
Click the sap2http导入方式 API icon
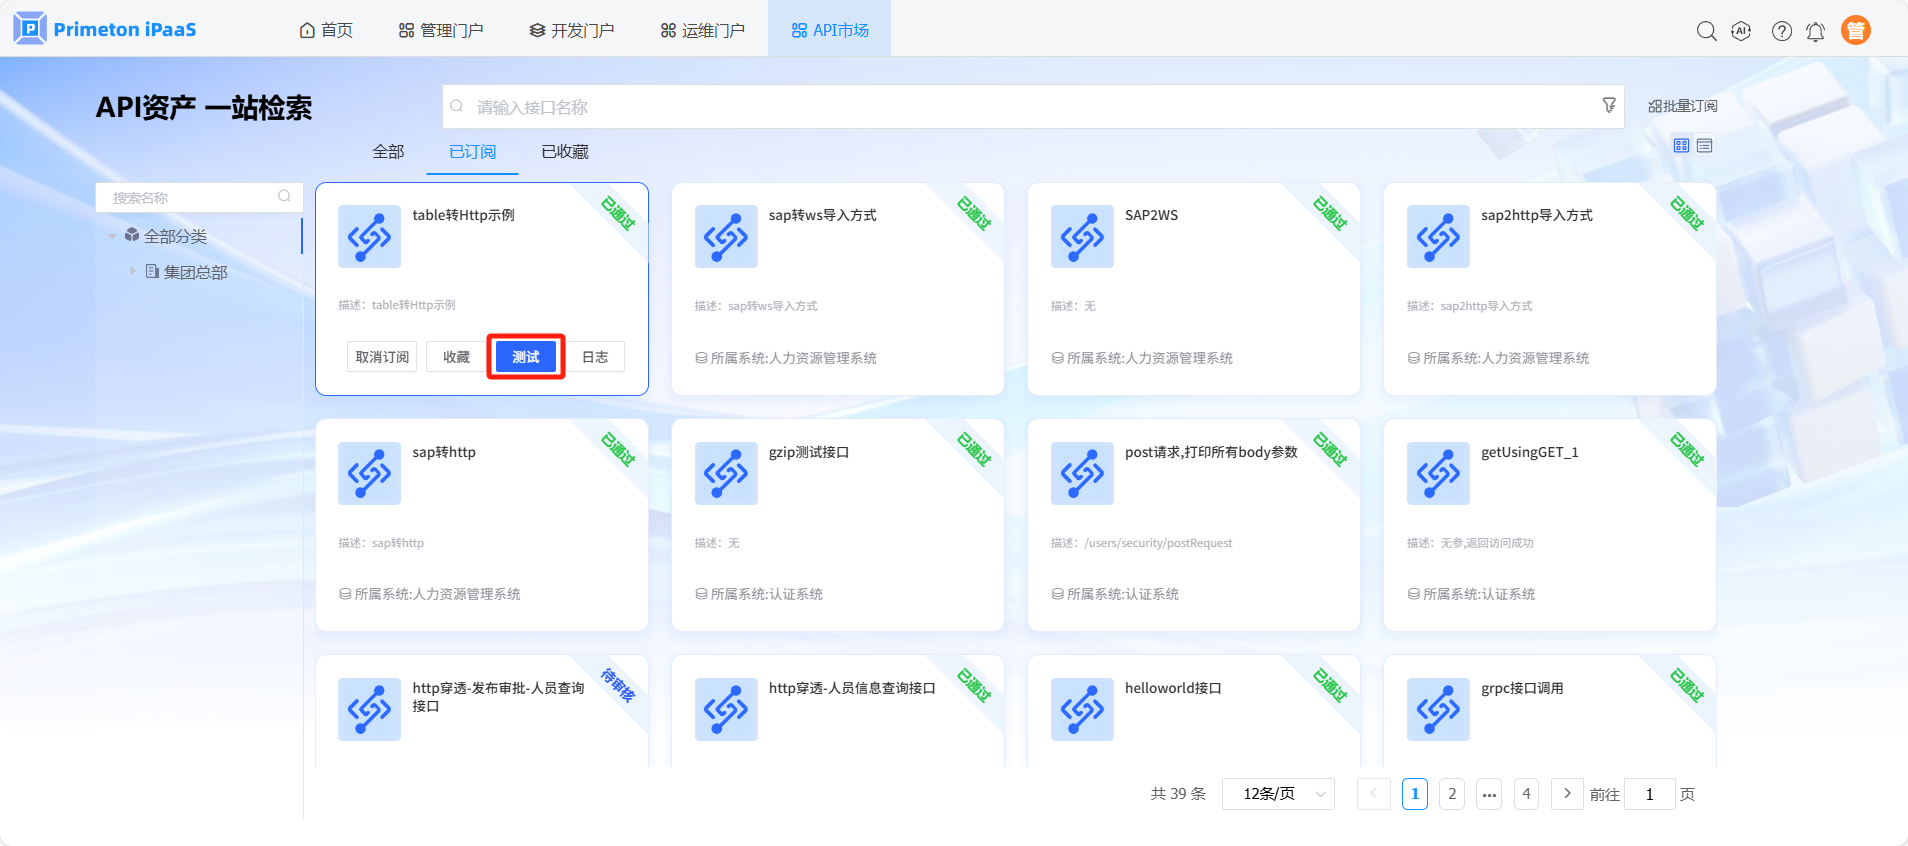(x=1438, y=236)
